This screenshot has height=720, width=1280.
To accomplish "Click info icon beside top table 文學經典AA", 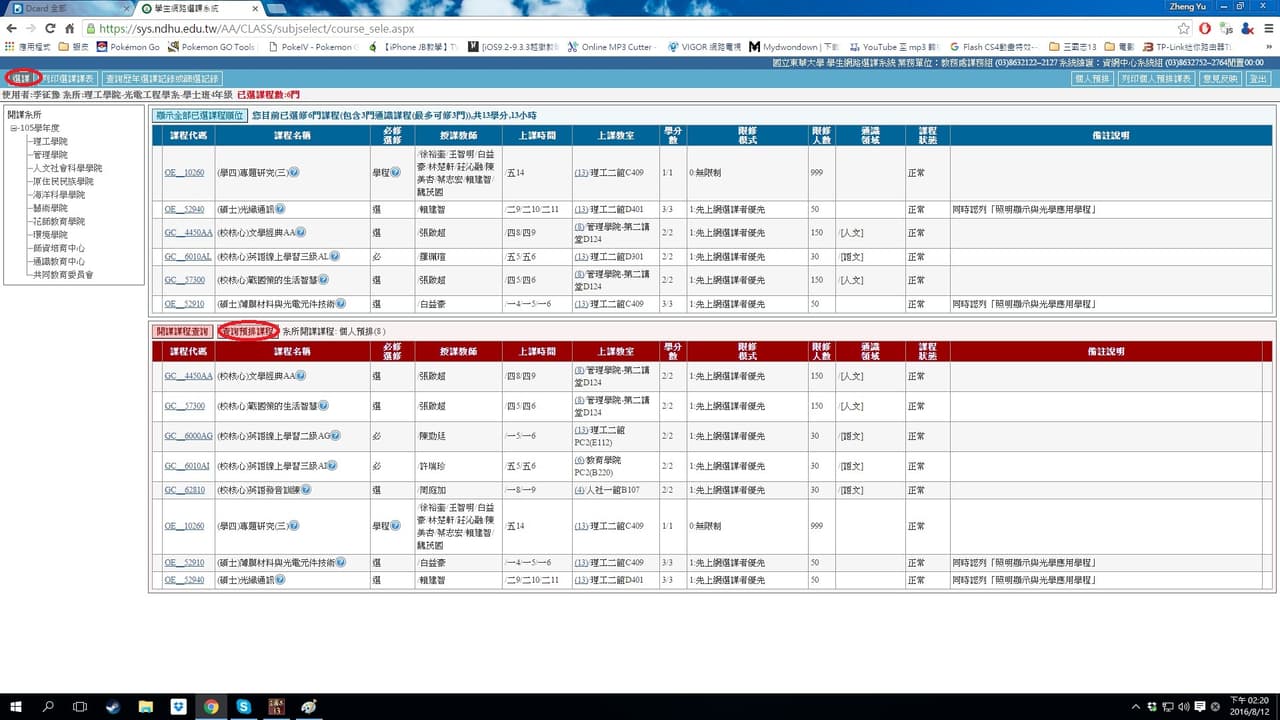I will click(301, 232).
